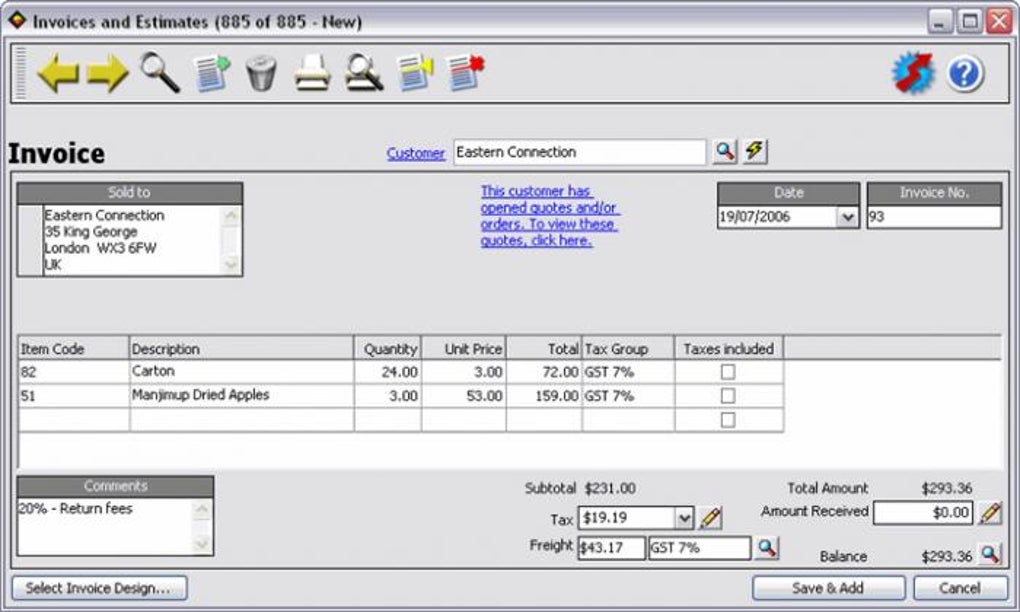The image size is (1020, 612).
Task: Check Taxes included for Manjimup Dried Apples
Action: point(728,395)
